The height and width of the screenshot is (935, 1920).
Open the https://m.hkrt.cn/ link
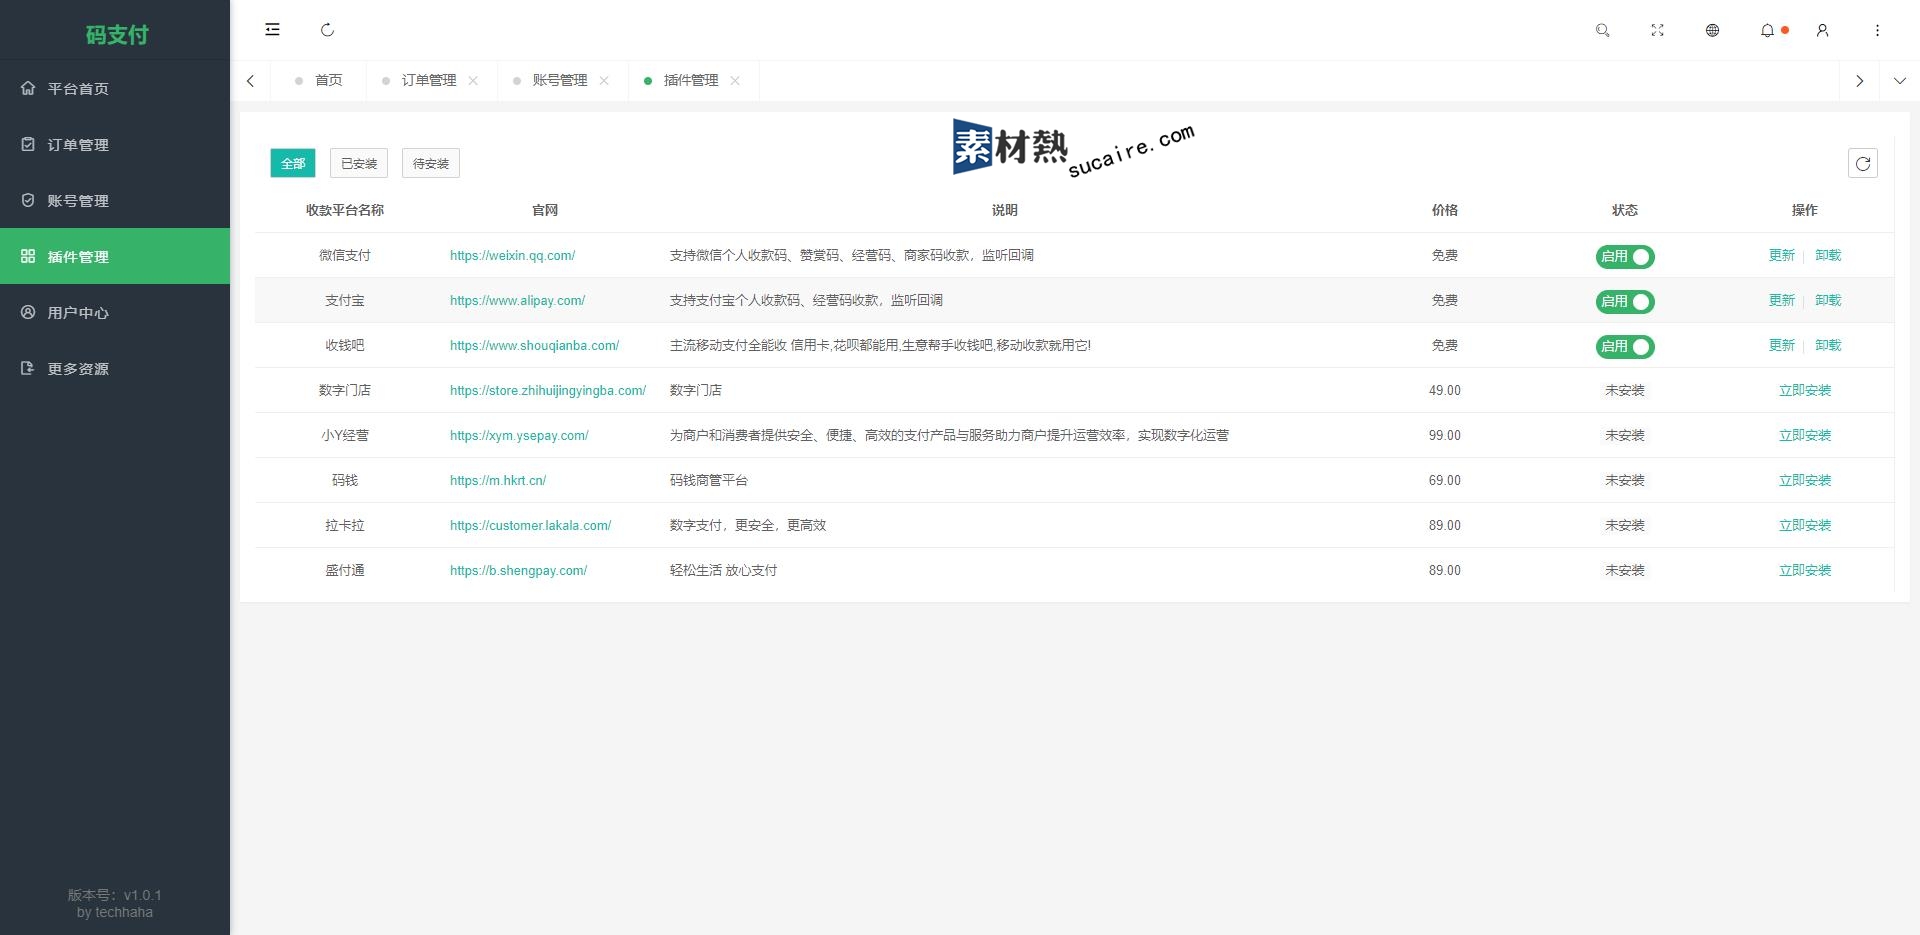[498, 481]
